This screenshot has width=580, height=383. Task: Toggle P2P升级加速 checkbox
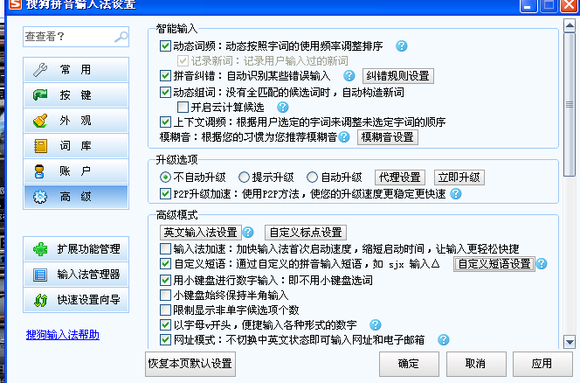[x=165, y=194]
